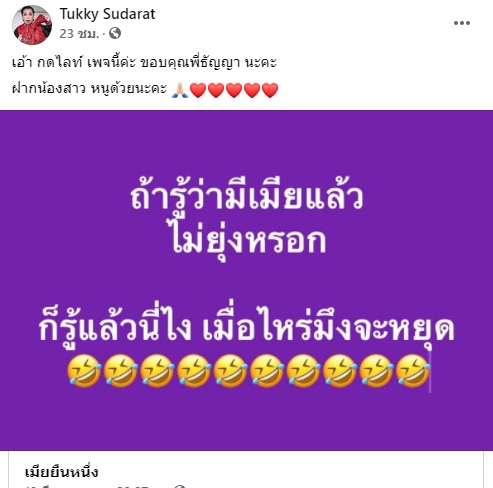Click the first rolling laughing emoji
The width and height of the screenshot is (493, 488).
pos(84,371)
